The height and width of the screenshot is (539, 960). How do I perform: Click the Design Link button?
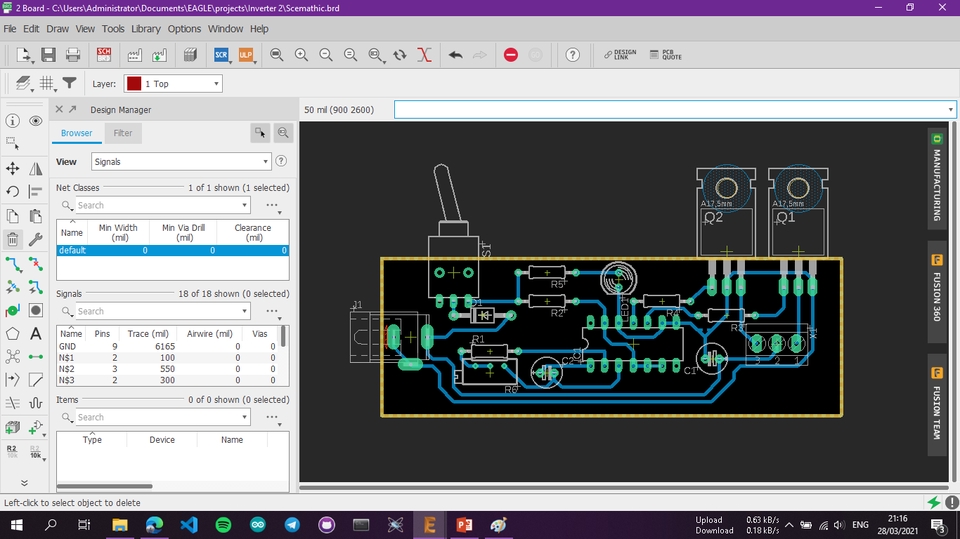click(620, 55)
